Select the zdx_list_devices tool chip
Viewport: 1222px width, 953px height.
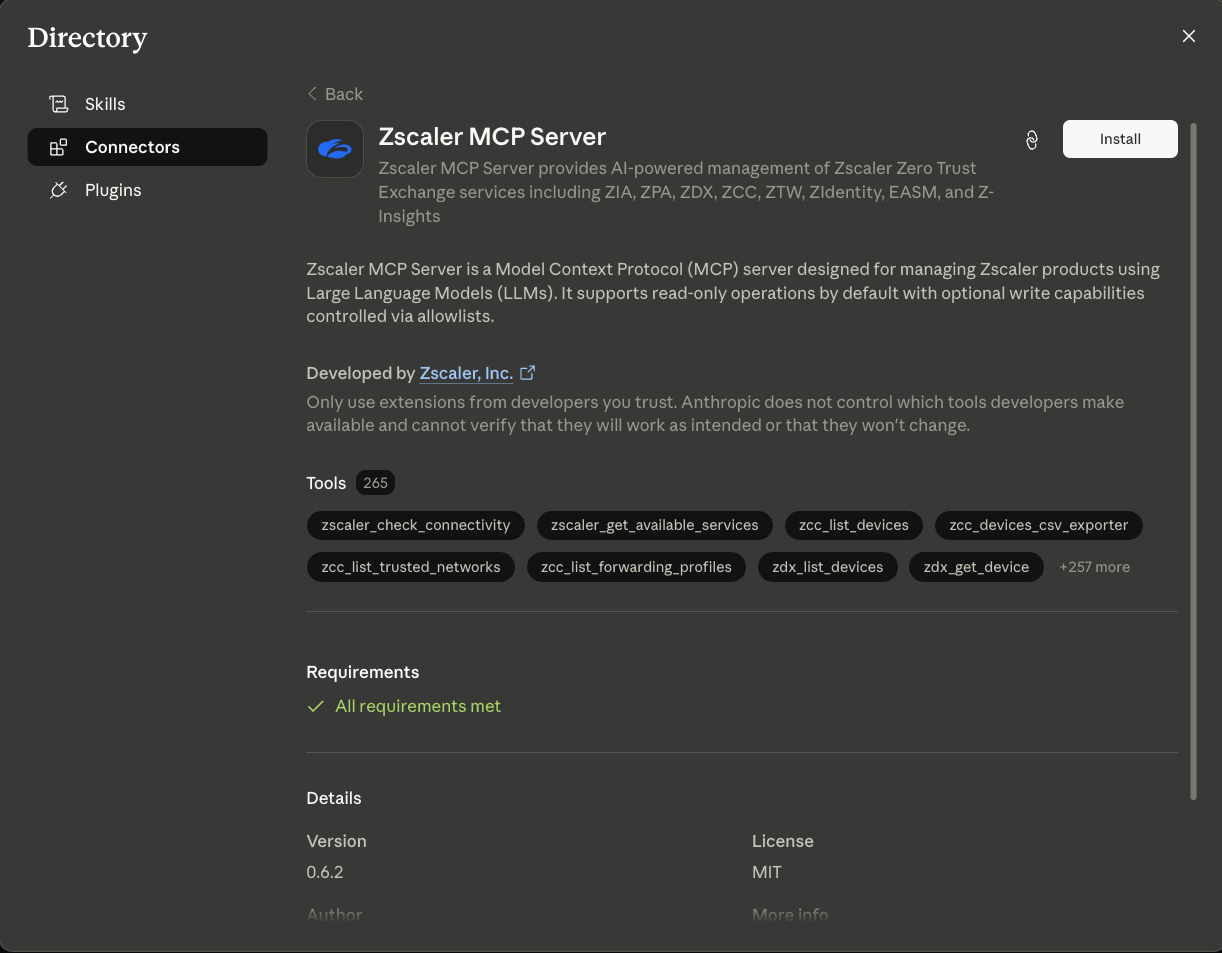click(x=828, y=567)
